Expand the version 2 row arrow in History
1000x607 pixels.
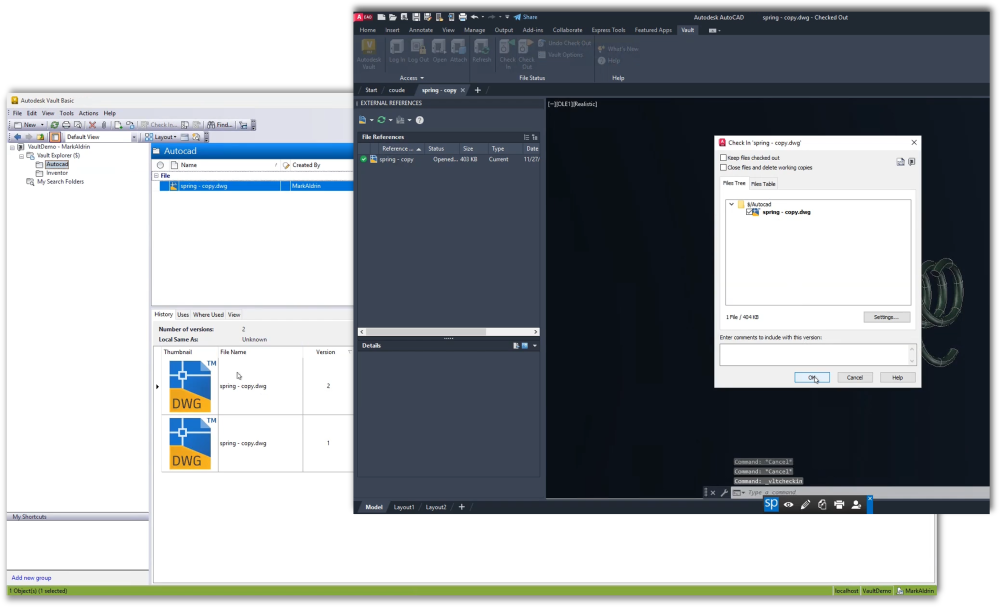158,386
